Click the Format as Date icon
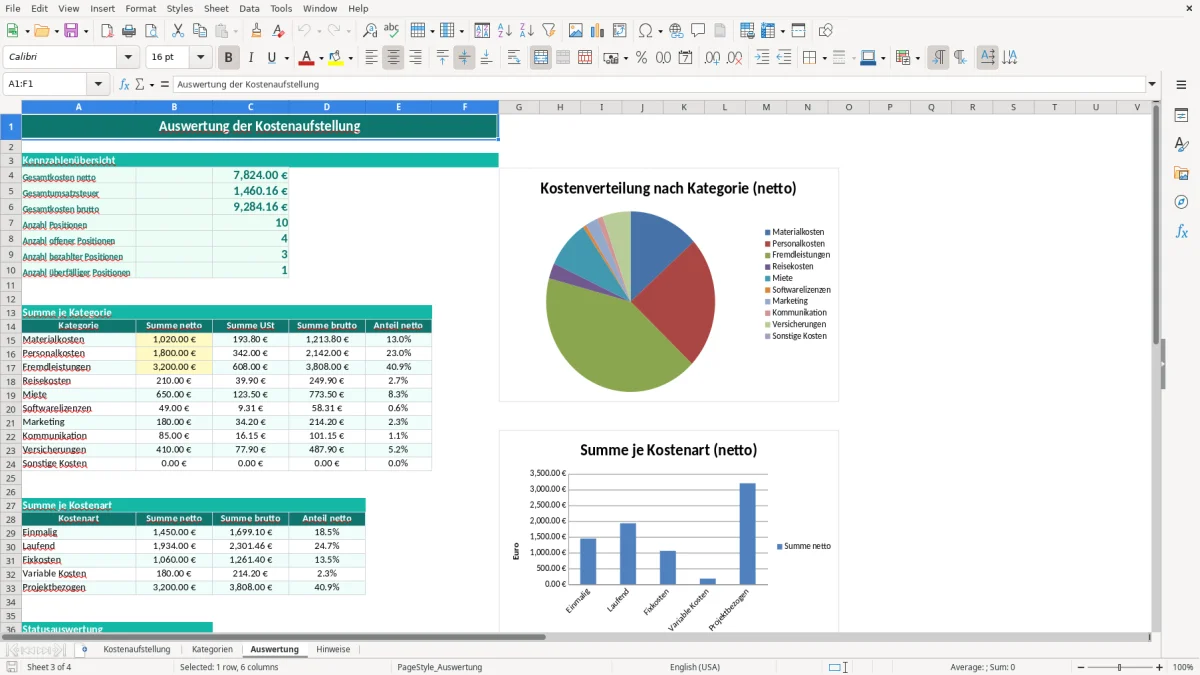The image size is (1200, 675). click(x=685, y=58)
